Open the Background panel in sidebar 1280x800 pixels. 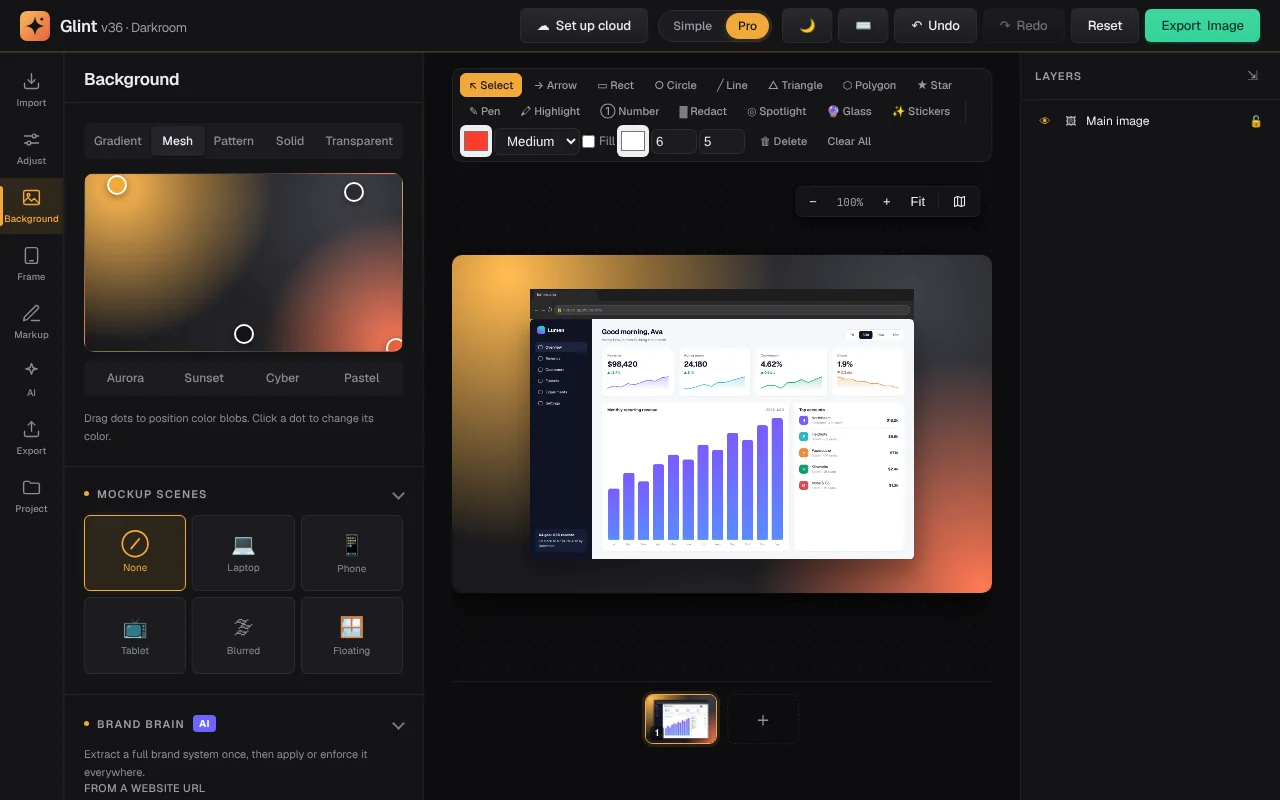coord(31,205)
